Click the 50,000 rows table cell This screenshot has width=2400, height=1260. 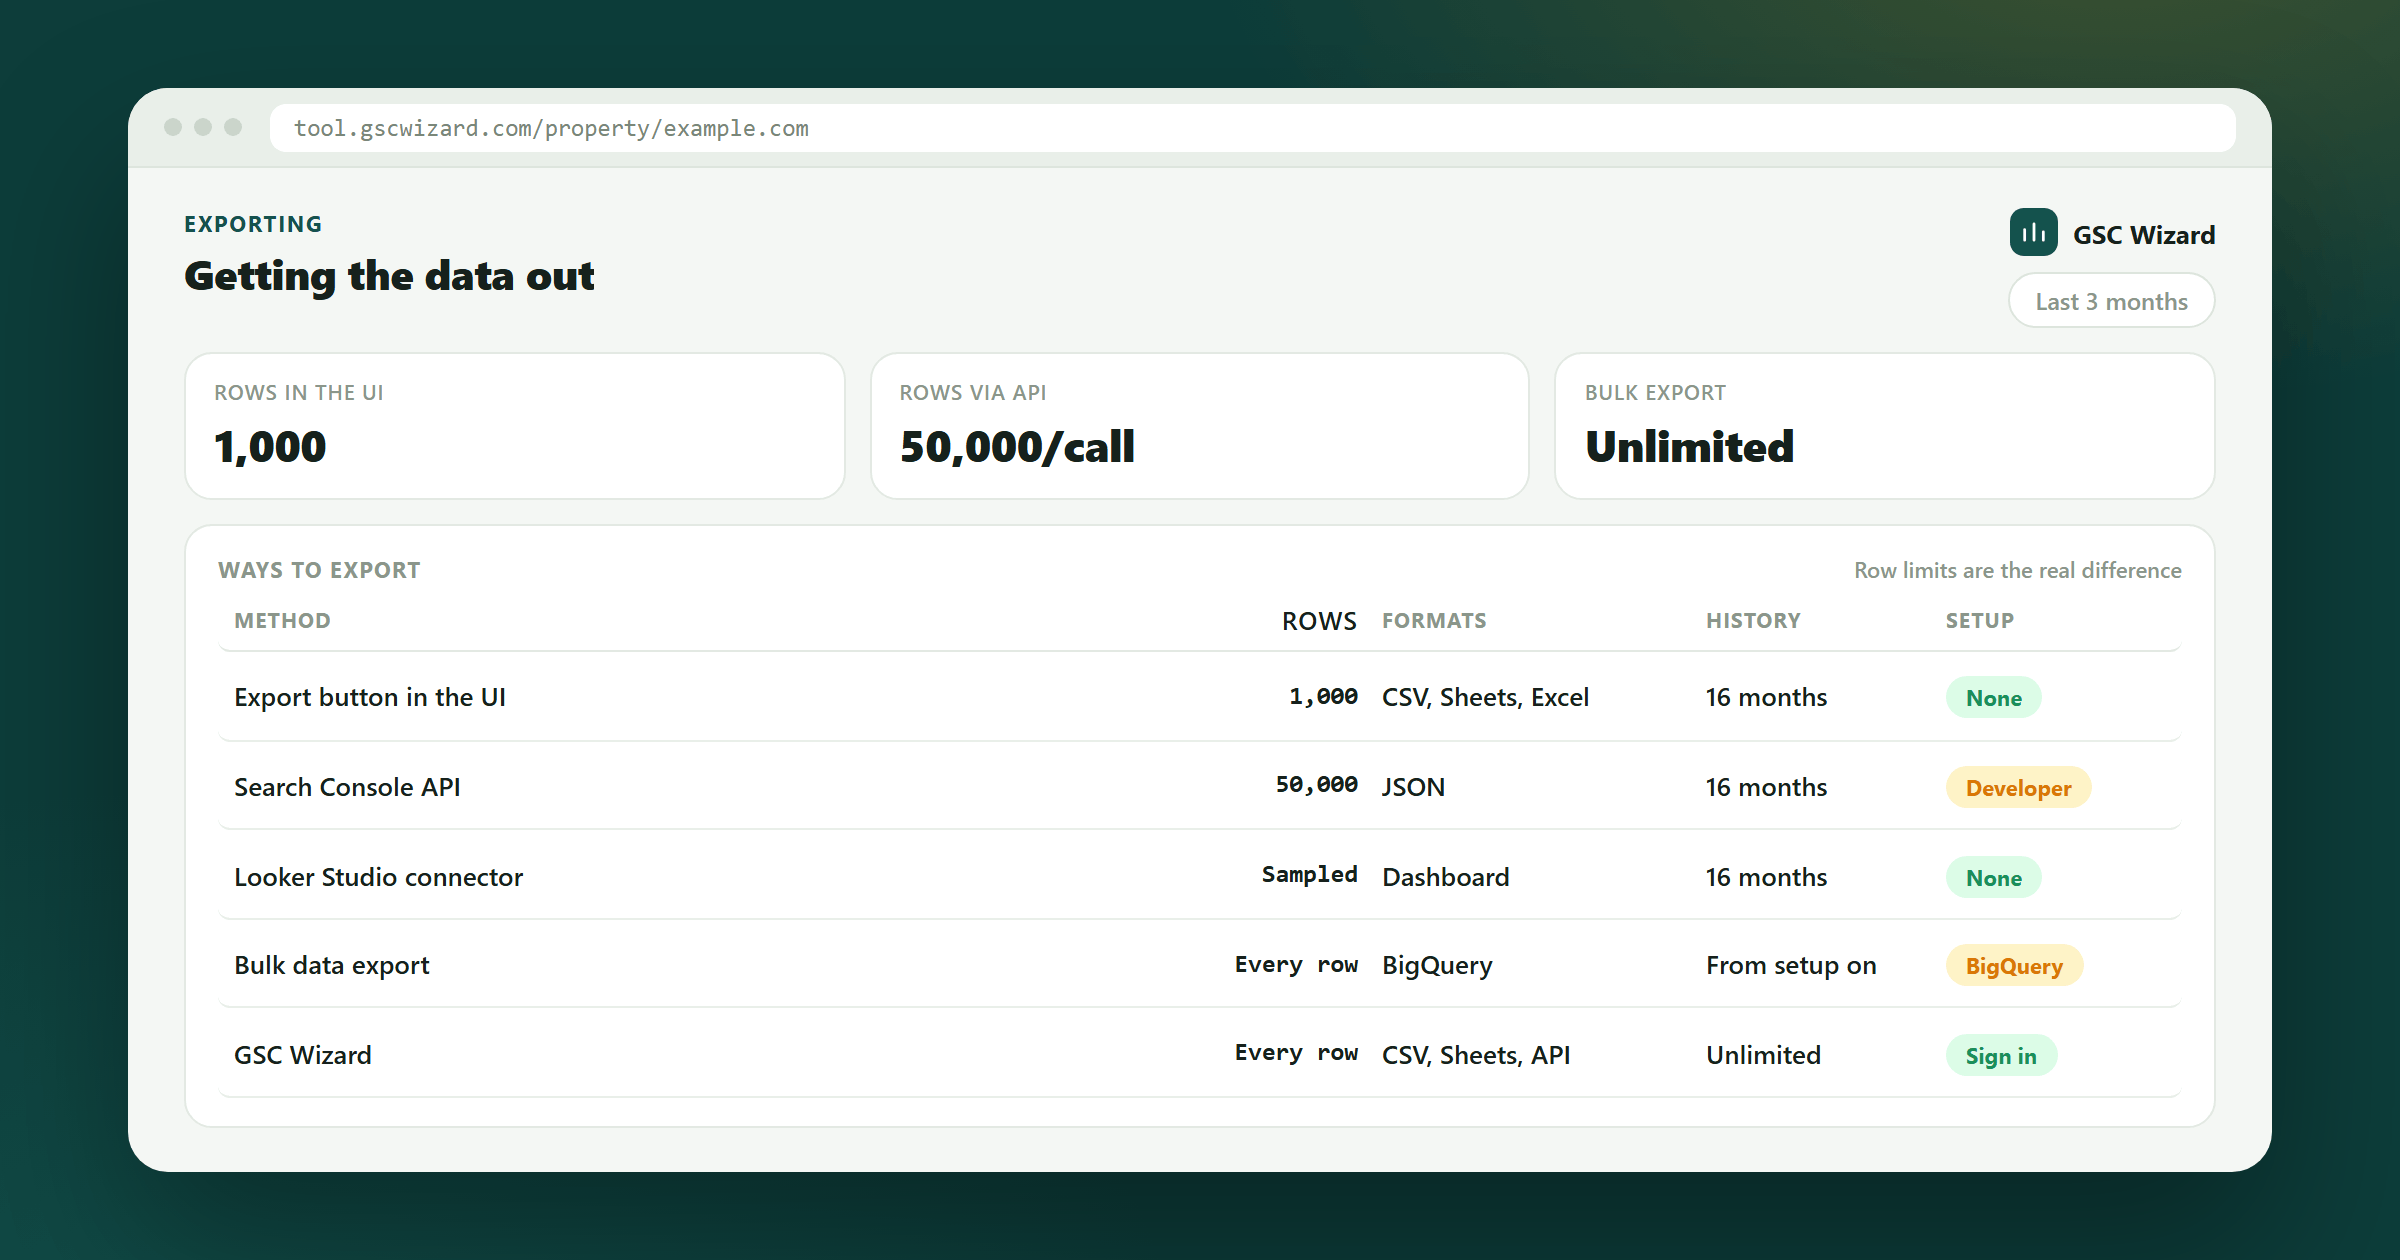(x=1316, y=784)
